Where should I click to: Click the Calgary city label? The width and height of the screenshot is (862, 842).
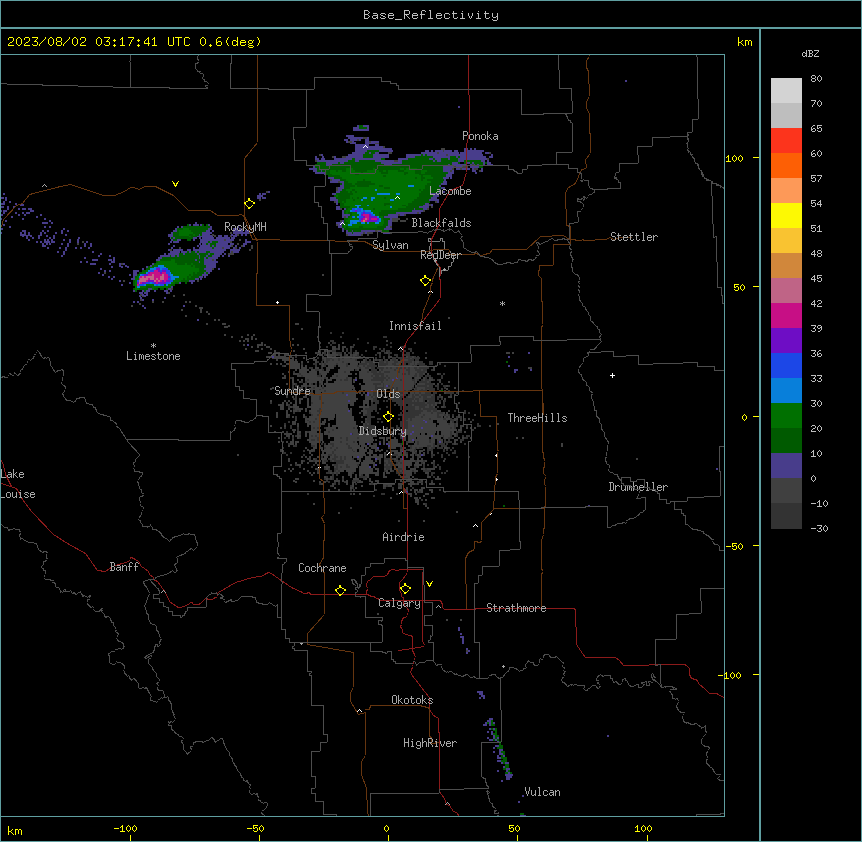point(399,603)
